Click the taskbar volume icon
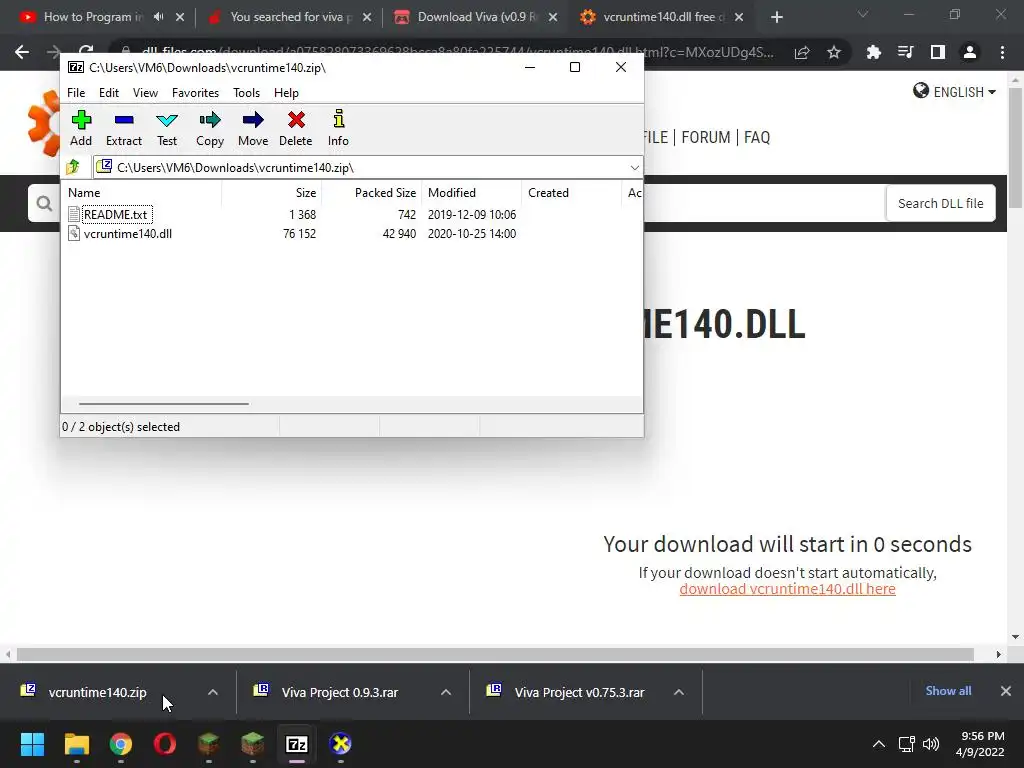This screenshot has width=1024, height=768. pyautogui.click(x=931, y=744)
